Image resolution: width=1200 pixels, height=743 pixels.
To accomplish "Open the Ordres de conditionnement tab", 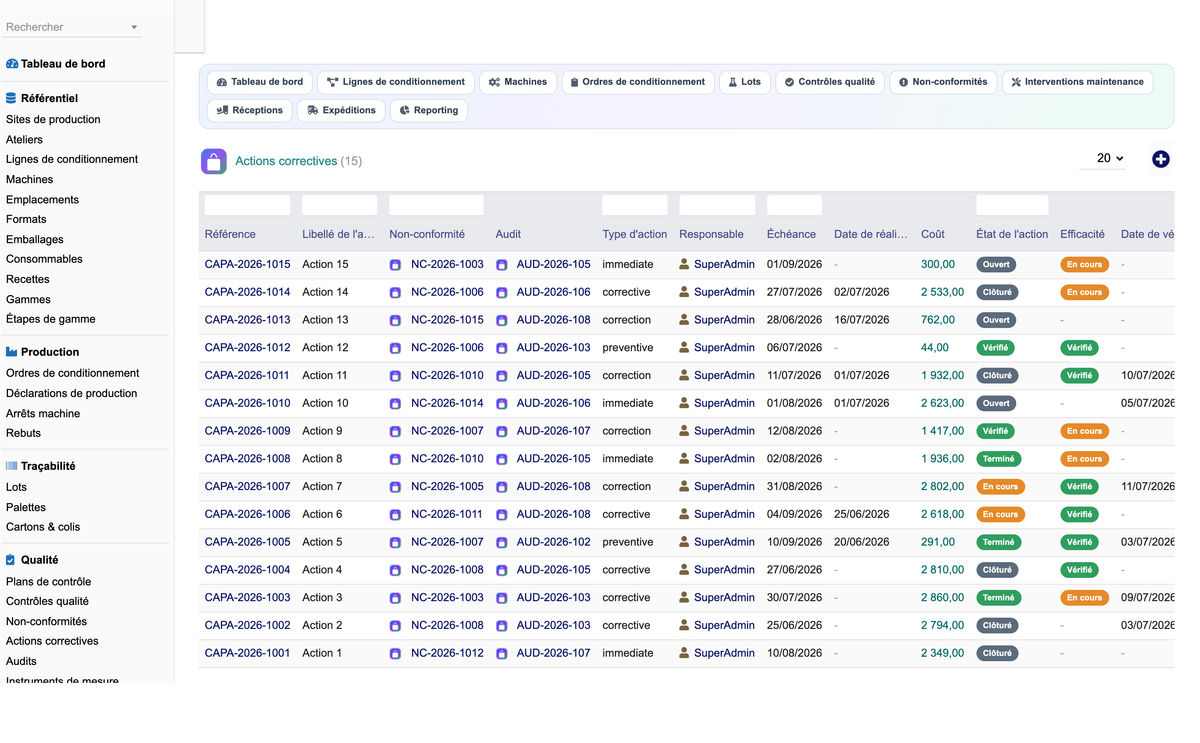I will coord(638,82).
